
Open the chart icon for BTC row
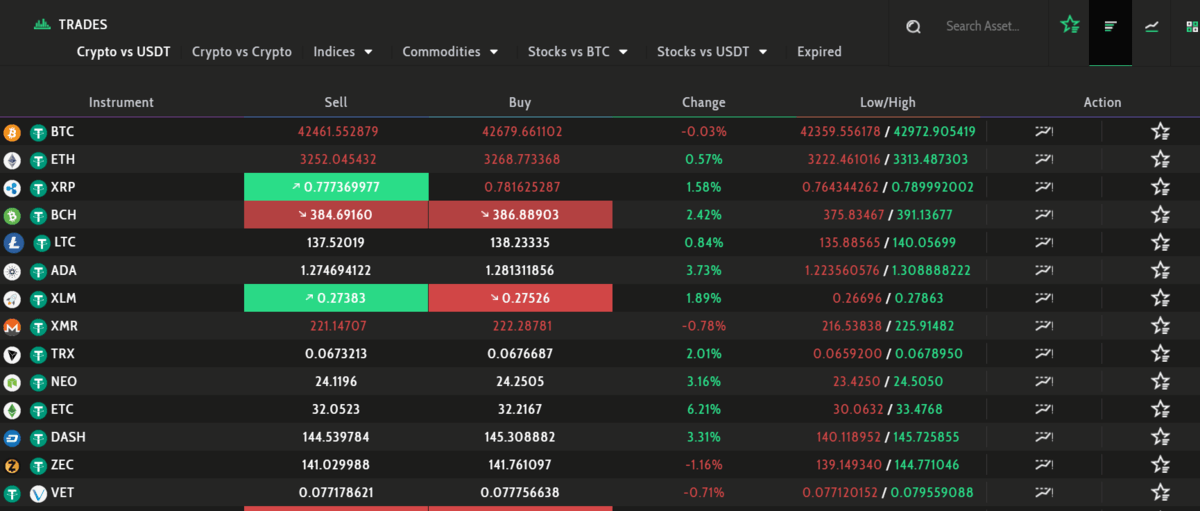click(x=1045, y=131)
